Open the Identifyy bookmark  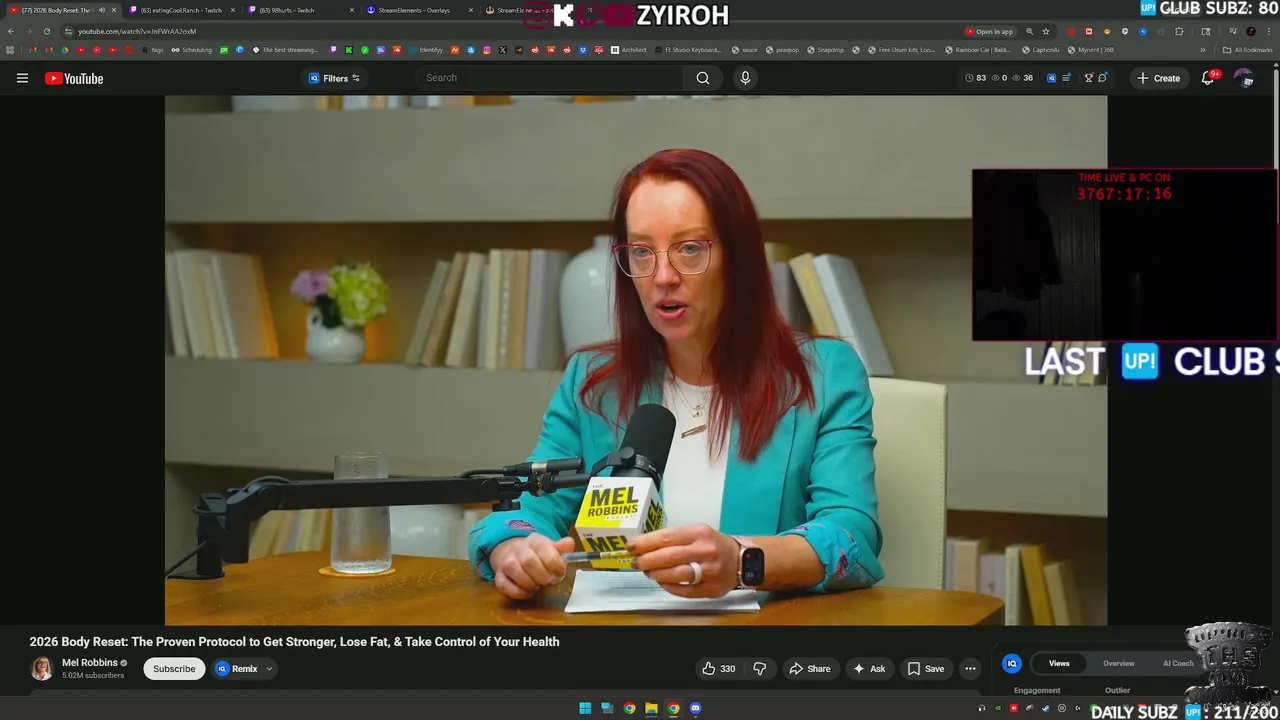coord(426,50)
